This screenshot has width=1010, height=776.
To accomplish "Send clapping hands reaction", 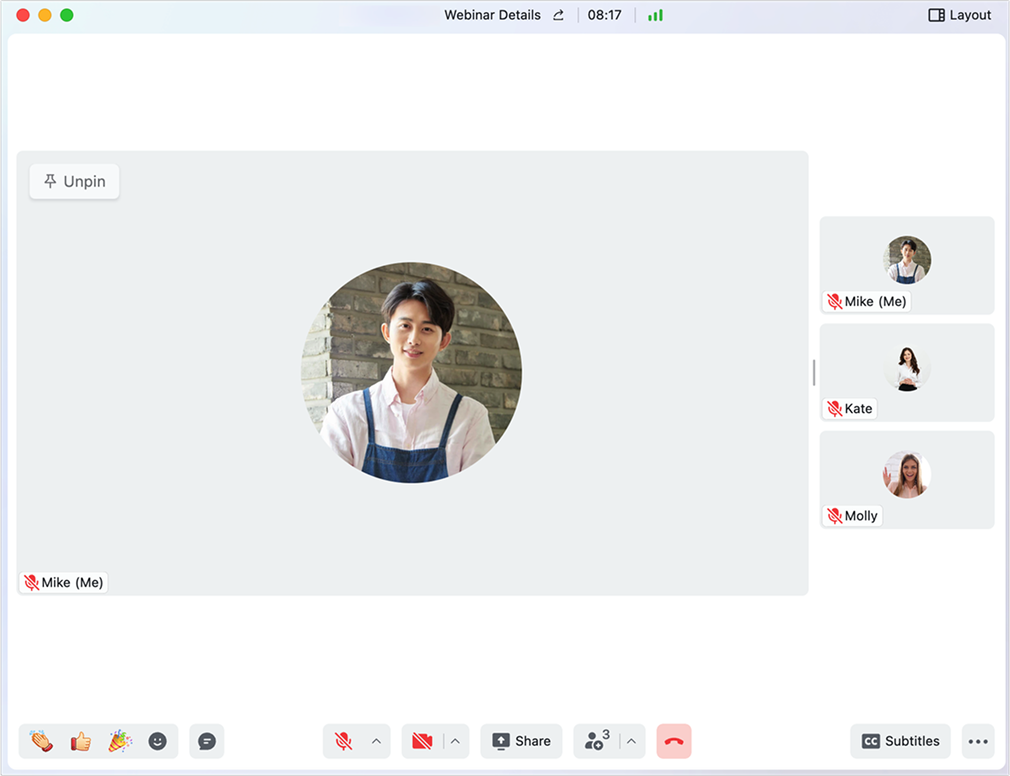I will tap(41, 741).
